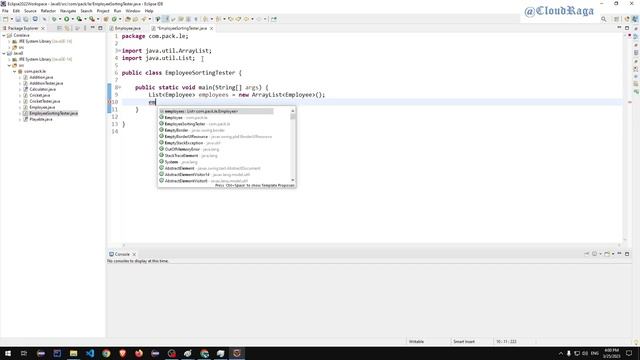This screenshot has height=360, width=640.
Task: Open the File menu
Action: [5, 11]
